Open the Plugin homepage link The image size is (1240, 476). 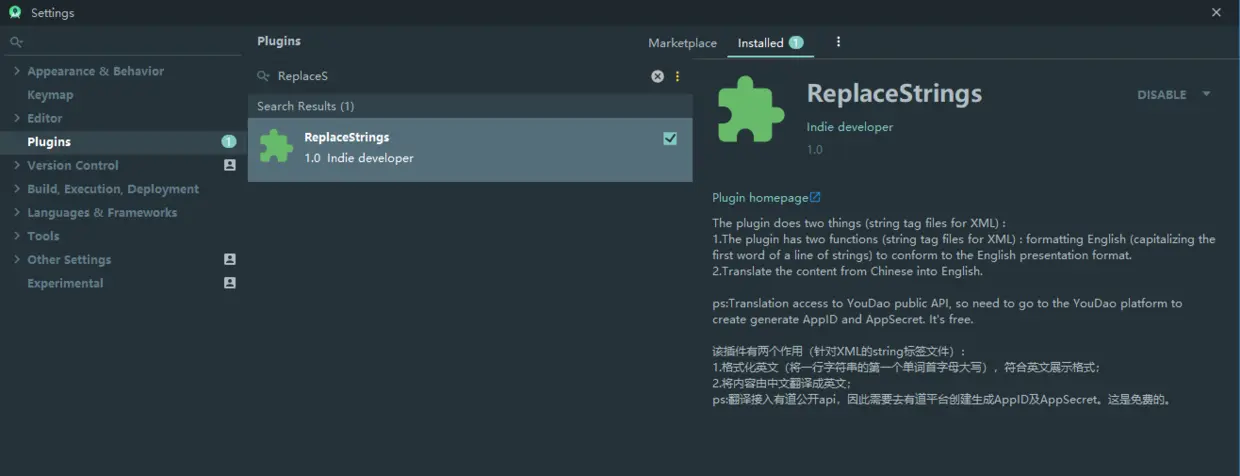[x=760, y=198]
